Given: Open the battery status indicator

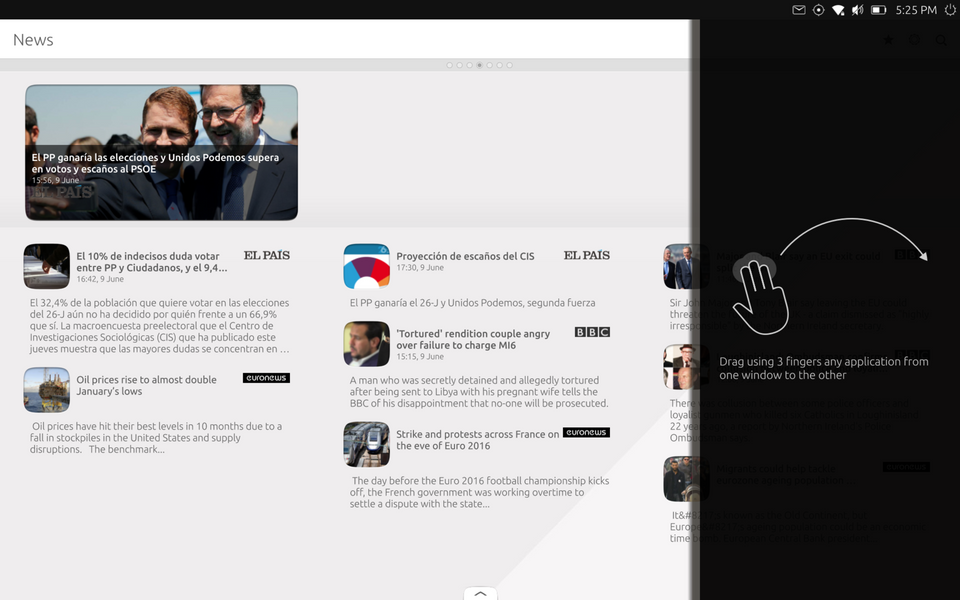Looking at the screenshot, I should (878, 10).
